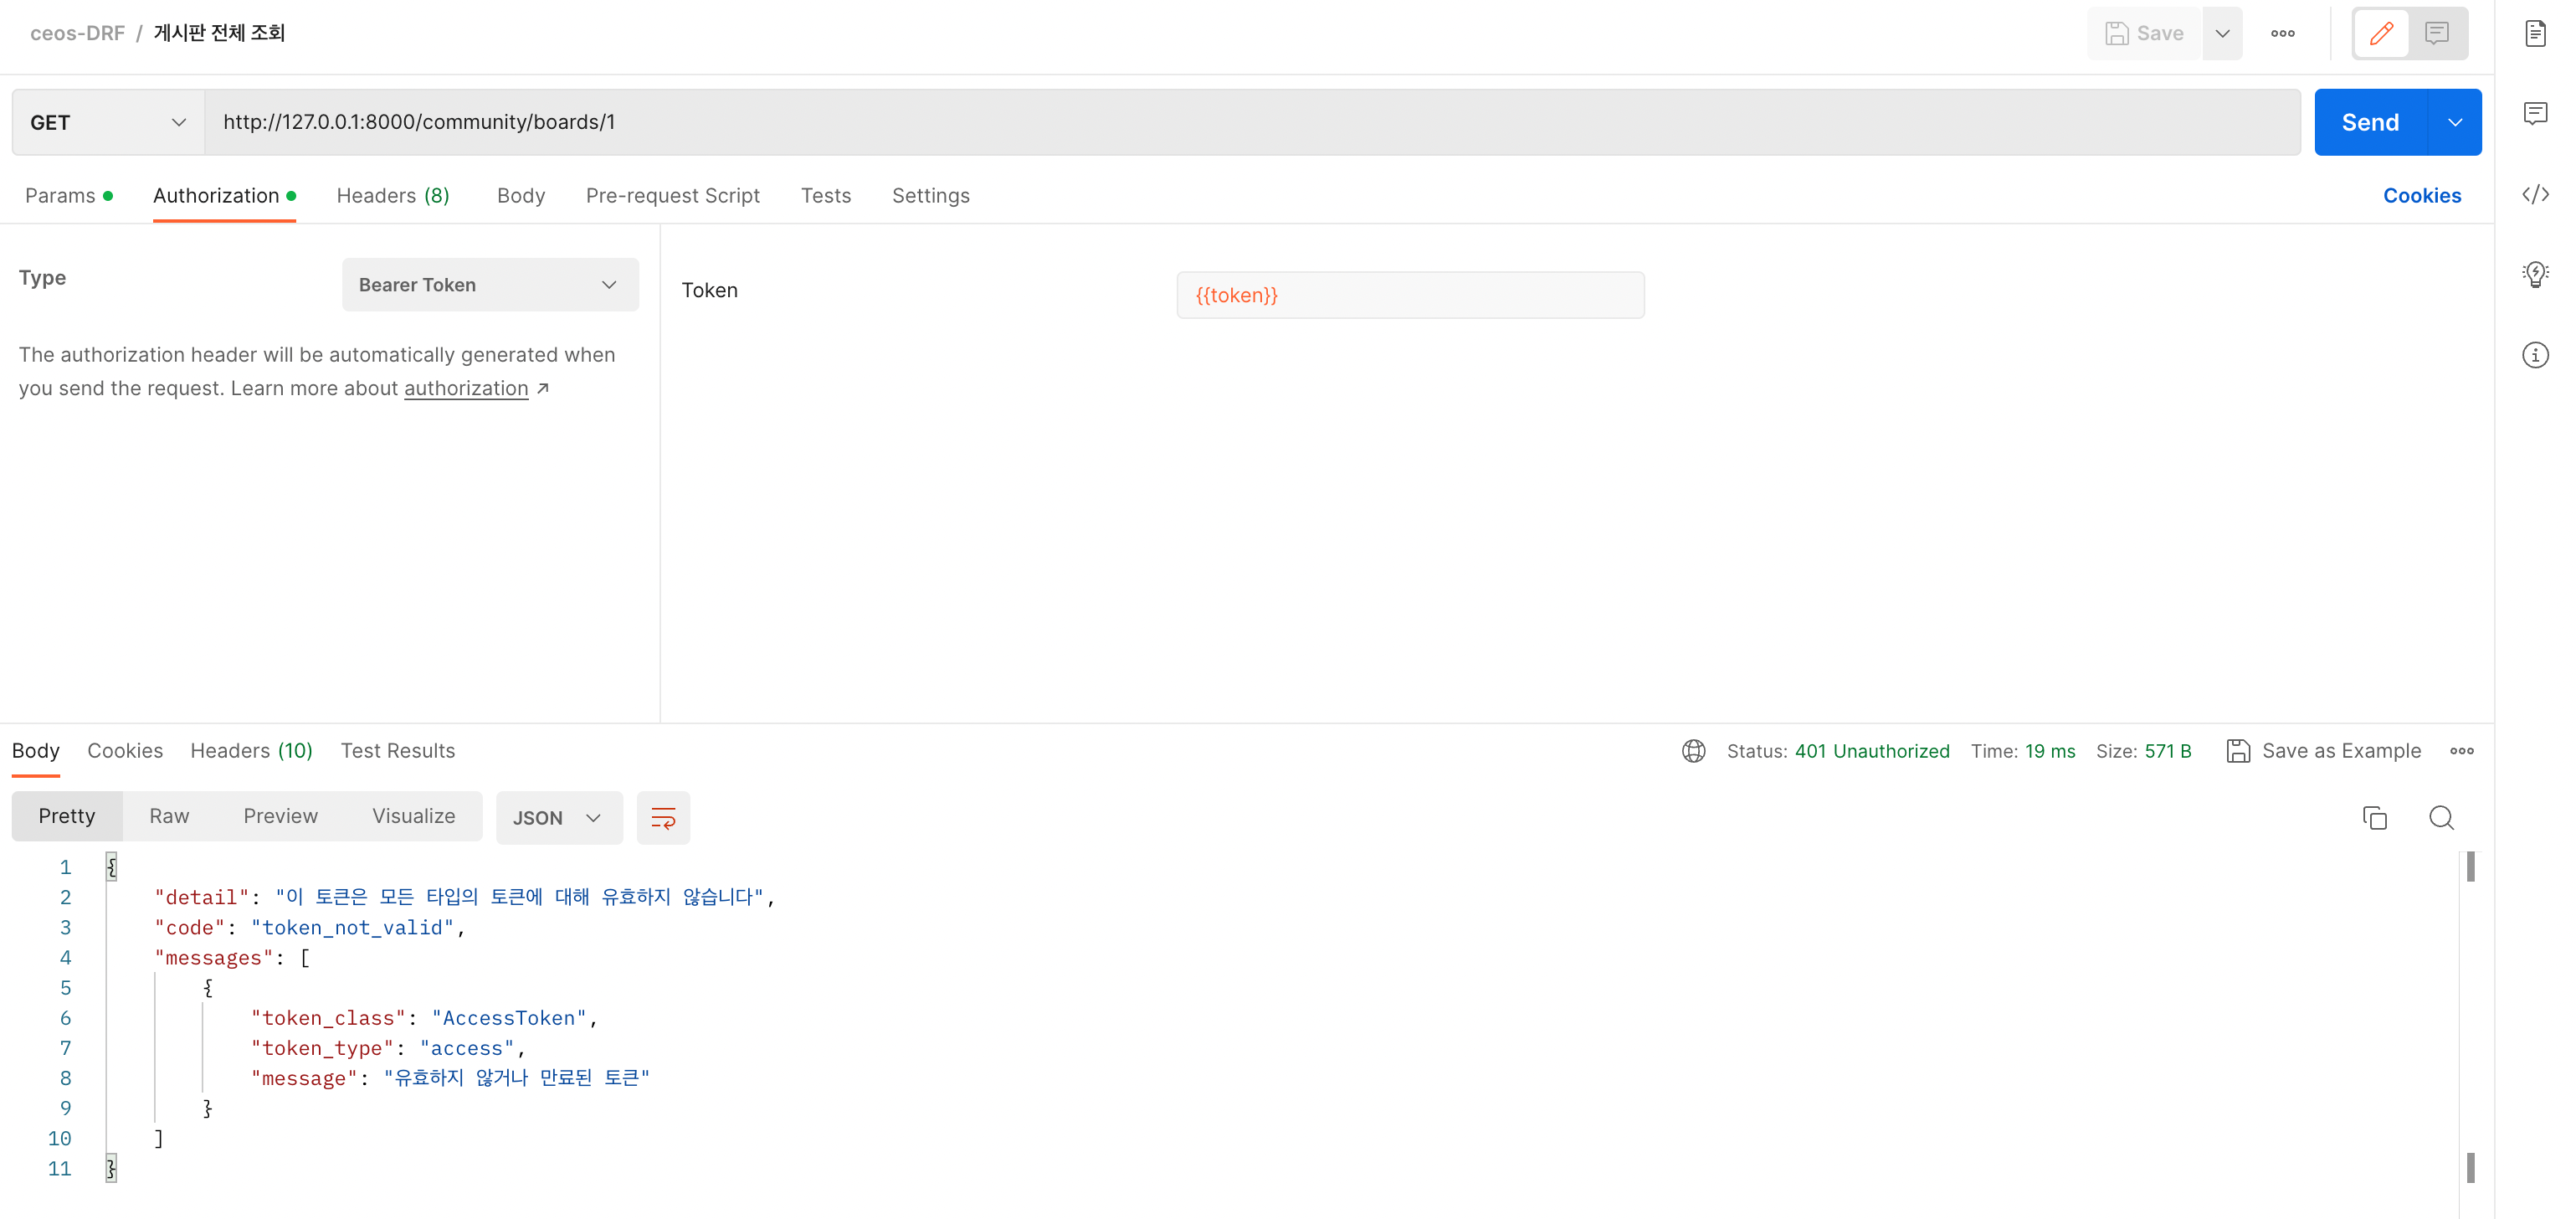This screenshot has width=2576, height=1219.
Task: Click the 571 B response size
Action: pos(2168,751)
